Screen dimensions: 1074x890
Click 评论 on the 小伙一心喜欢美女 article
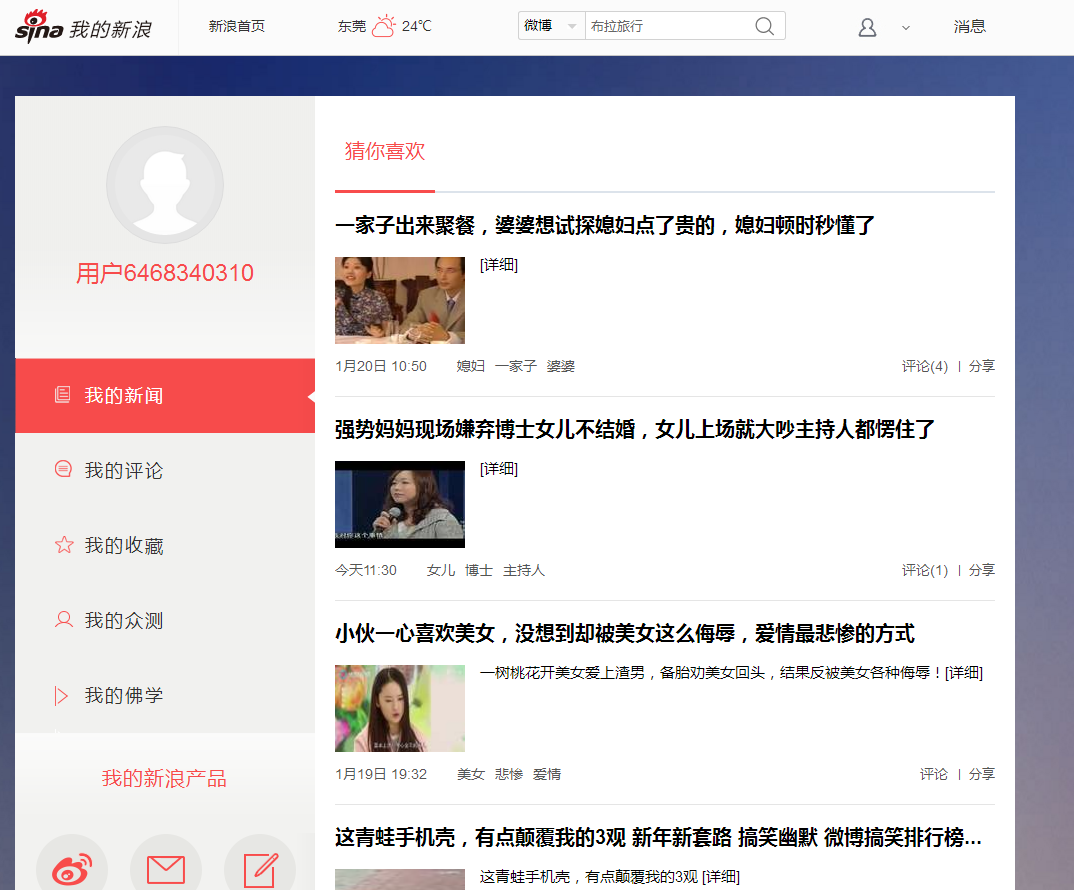934,774
